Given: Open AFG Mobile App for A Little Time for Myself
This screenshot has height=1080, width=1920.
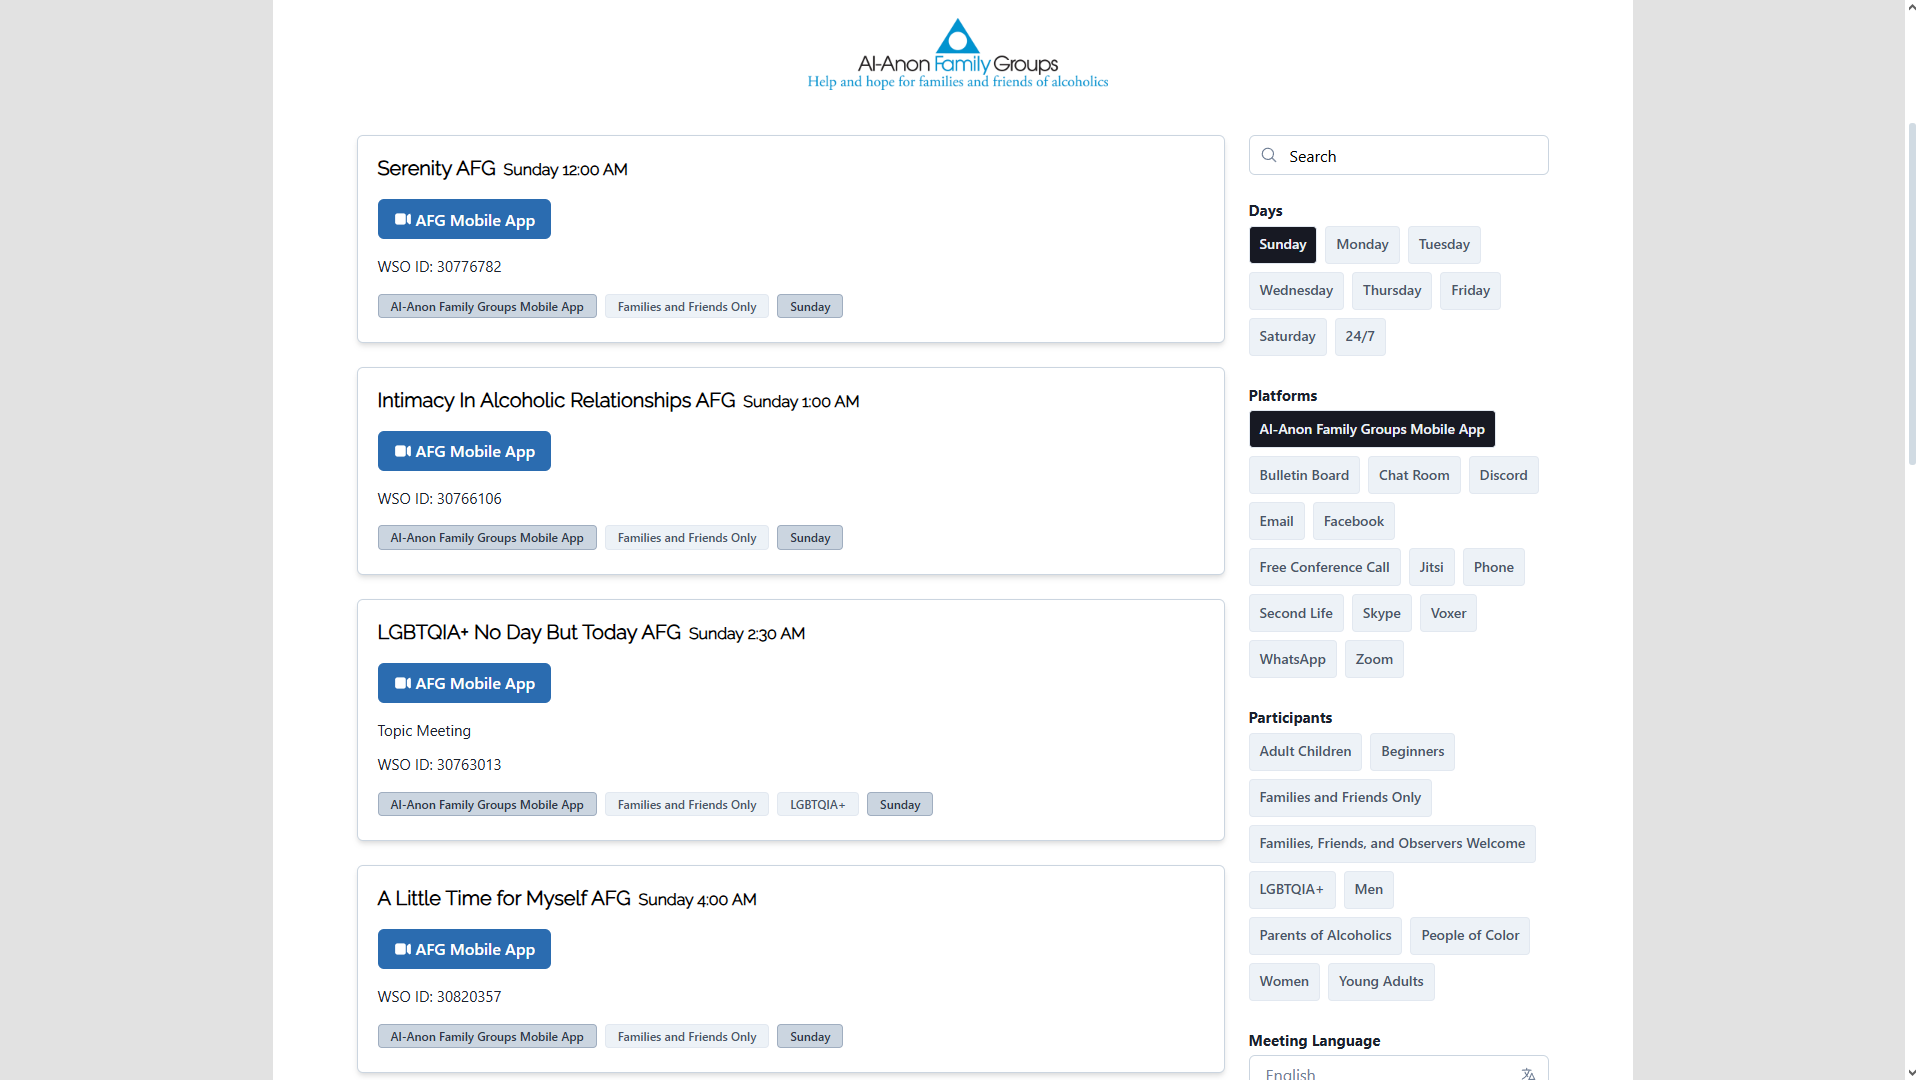Looking at the screenshot, I should pyautogui.click(x=464, y=949).
